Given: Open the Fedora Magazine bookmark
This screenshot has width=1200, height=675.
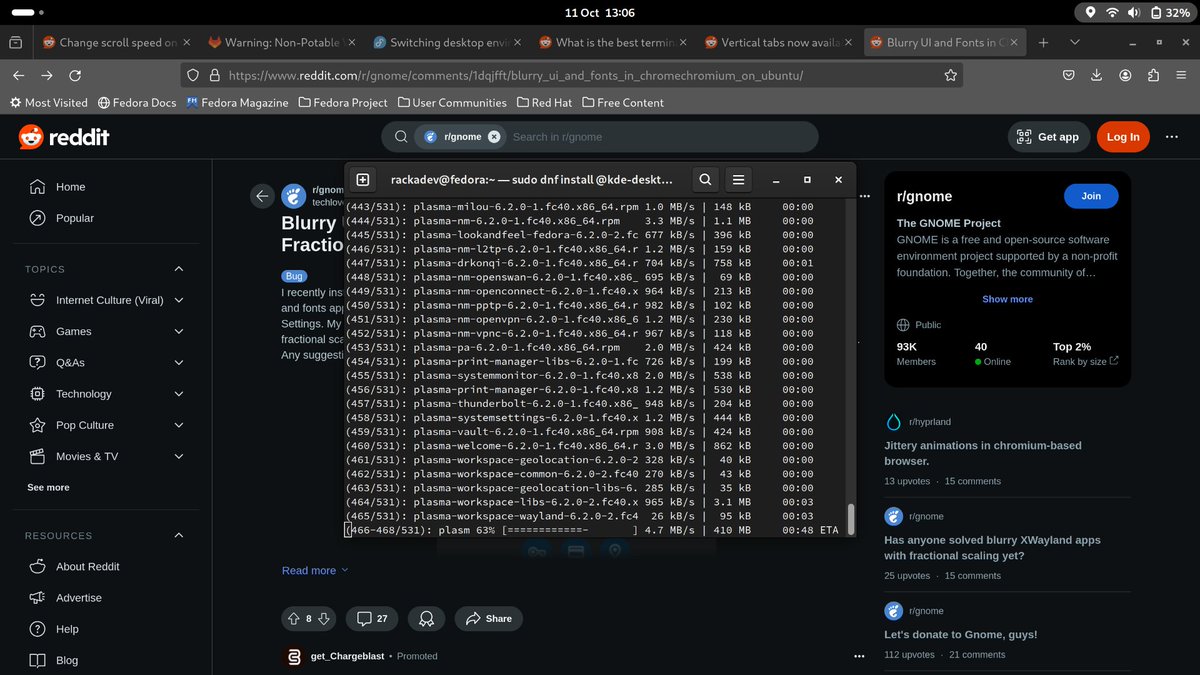Looking at the screenshot, I should pyautogui.click(x=237, y=102).
